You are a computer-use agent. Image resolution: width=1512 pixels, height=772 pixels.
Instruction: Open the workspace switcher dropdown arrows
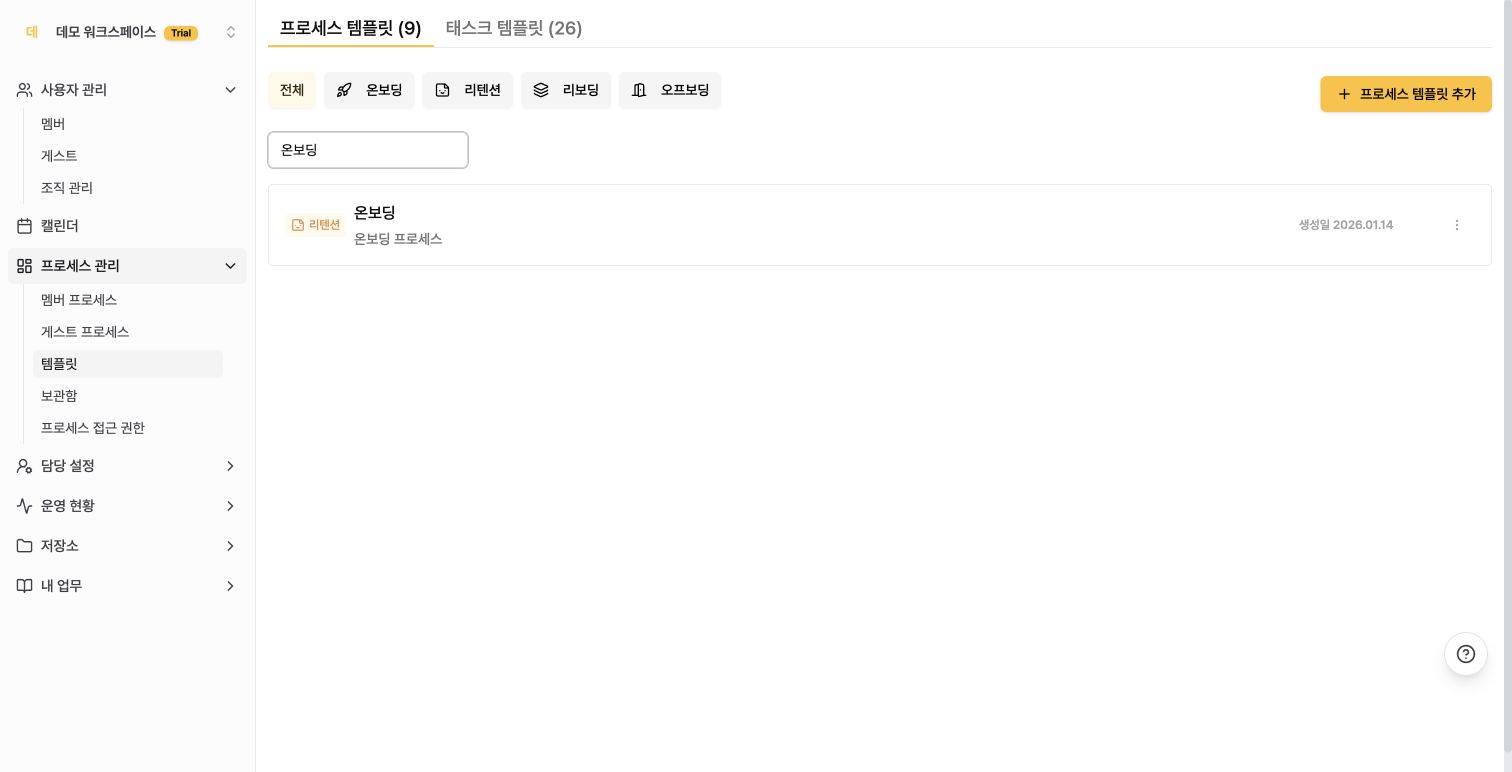(x=231, y=32)
